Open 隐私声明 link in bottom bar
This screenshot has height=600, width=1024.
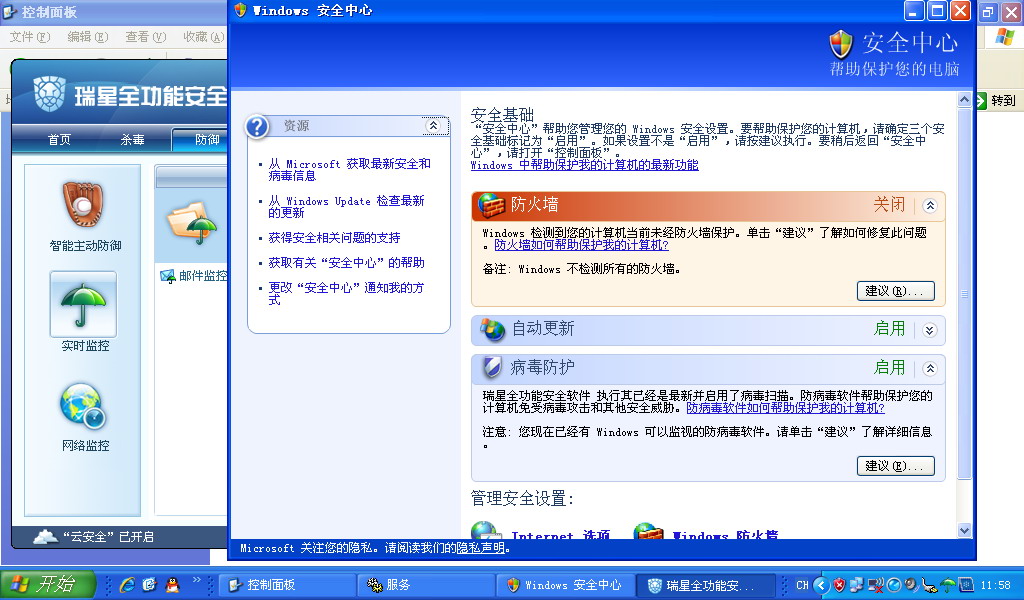pos(481,548)
